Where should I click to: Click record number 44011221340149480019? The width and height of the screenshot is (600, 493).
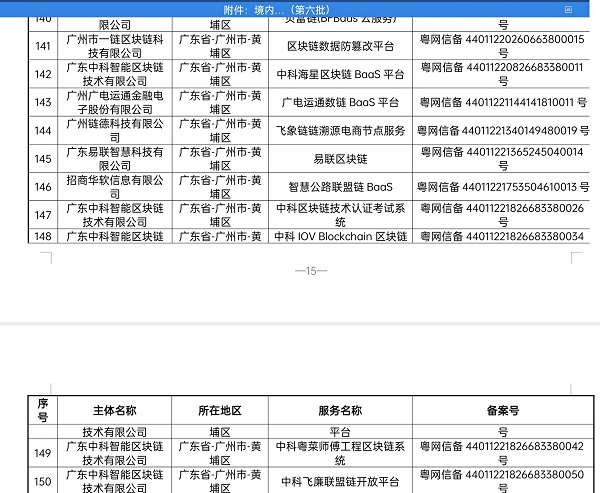[520, 131]
